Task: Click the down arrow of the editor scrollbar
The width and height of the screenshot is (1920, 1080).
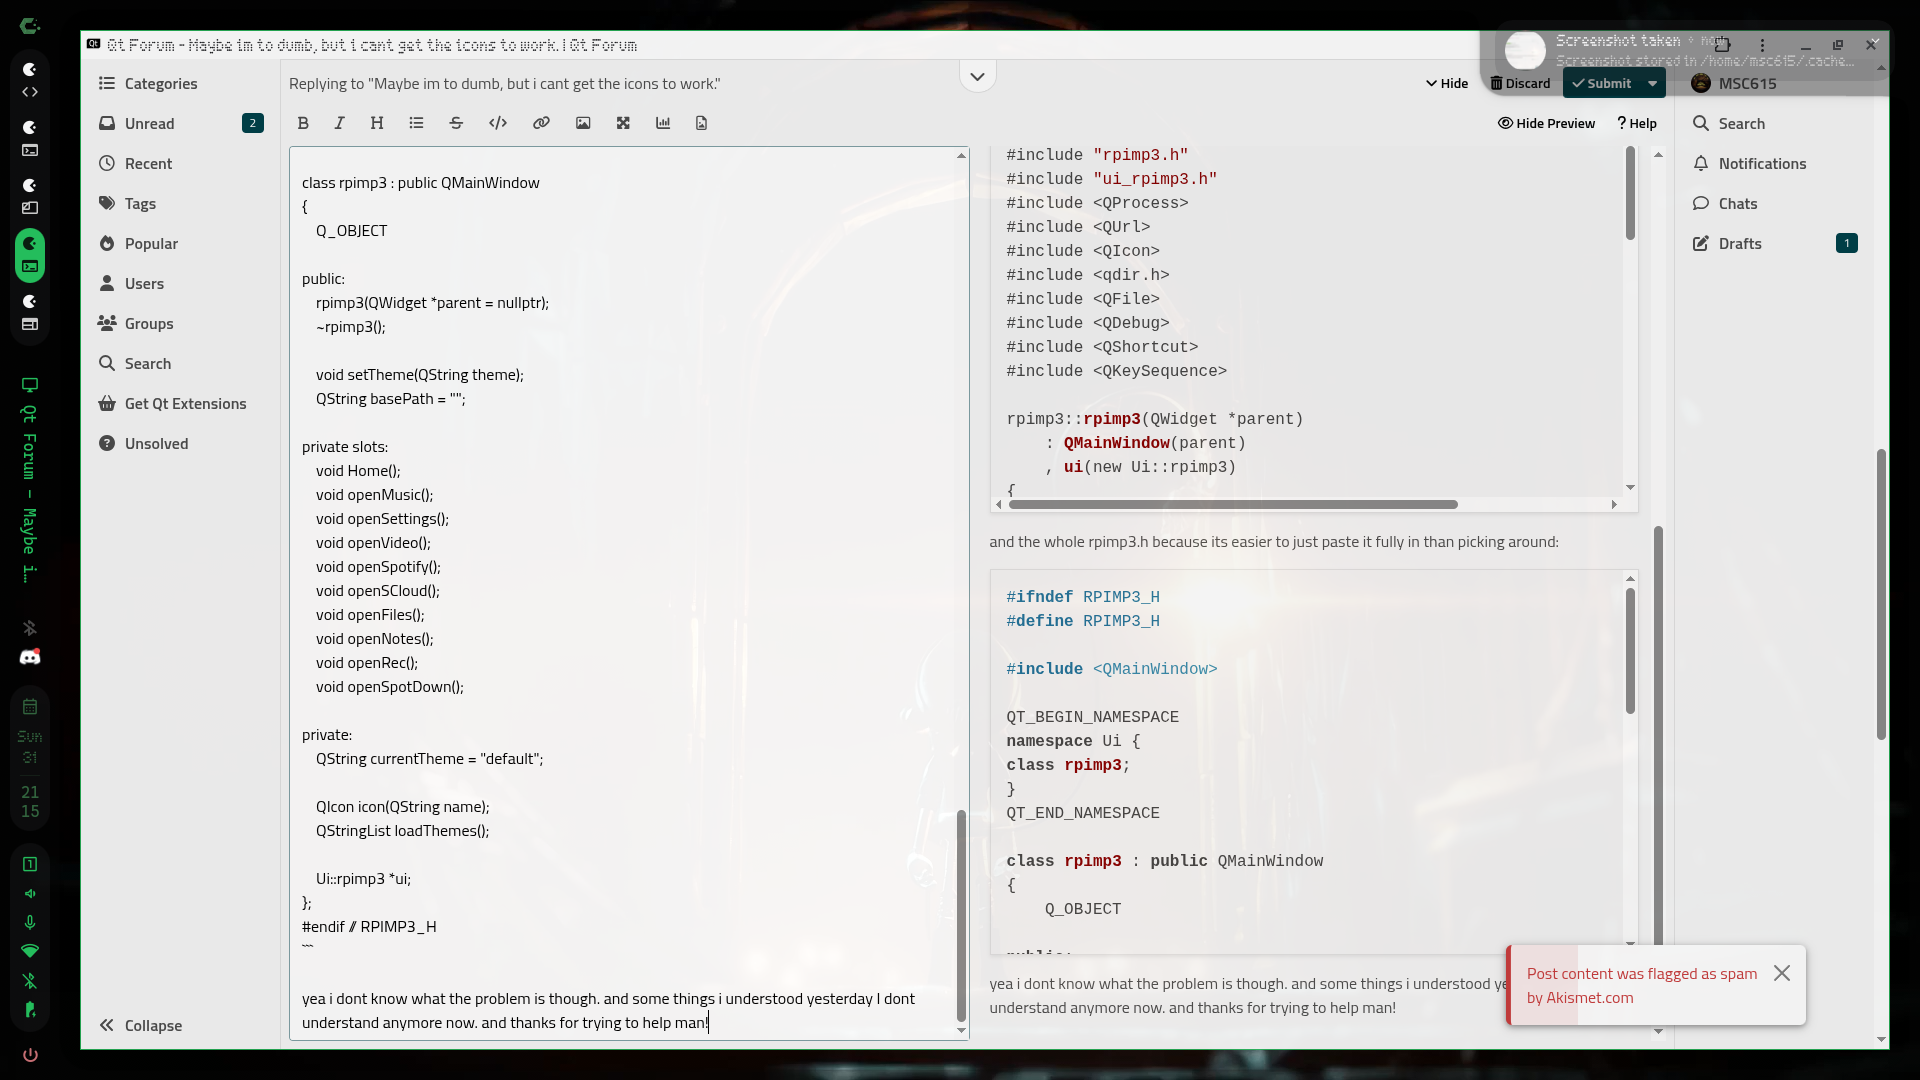Action: point(961,1031)
